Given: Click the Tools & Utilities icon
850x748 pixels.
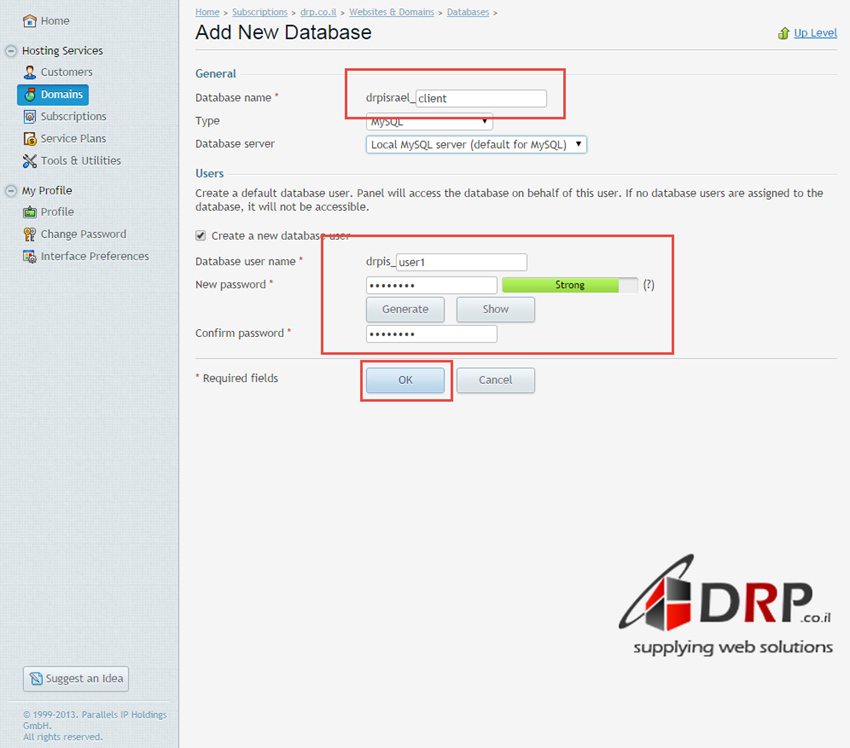Looking at the screenshot, I should (30, 161).
